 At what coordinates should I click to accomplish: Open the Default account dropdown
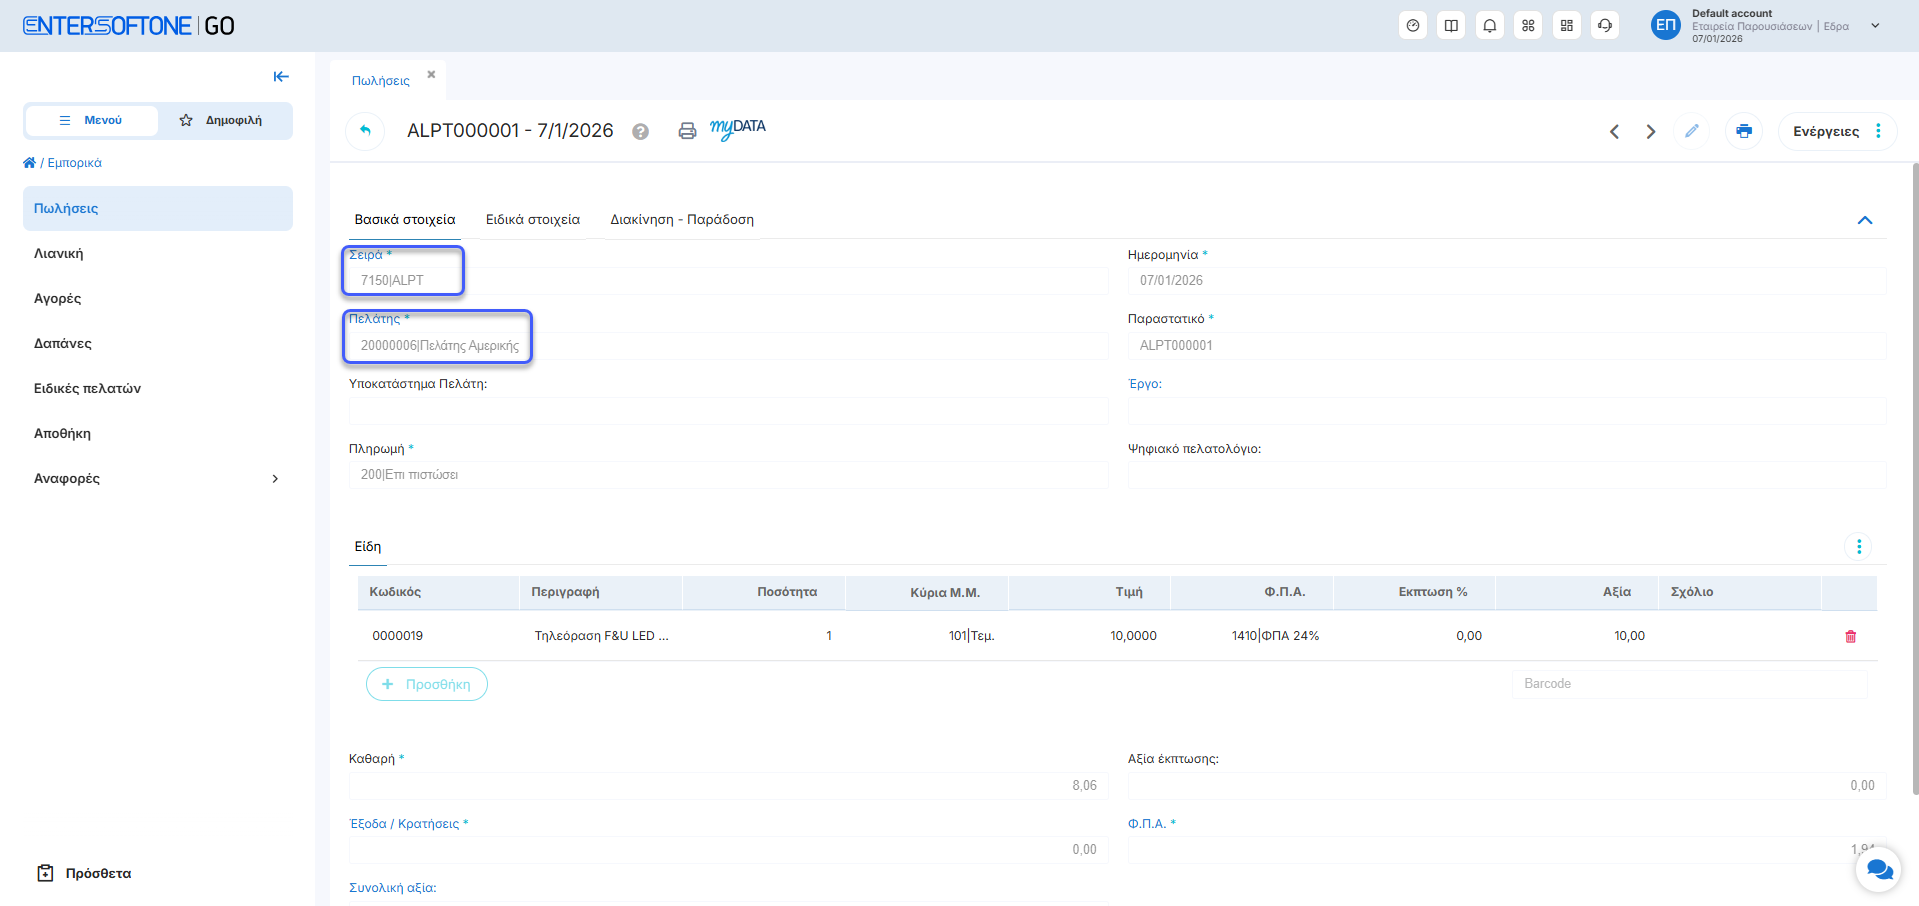click(1875, 26)
